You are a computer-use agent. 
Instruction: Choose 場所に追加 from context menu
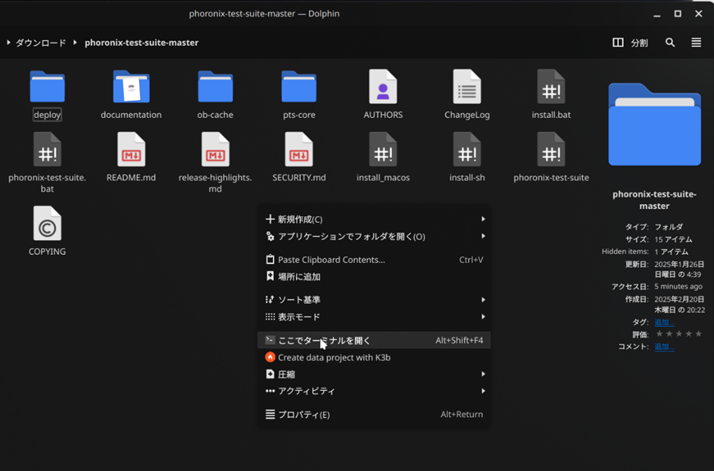[374, 276]
